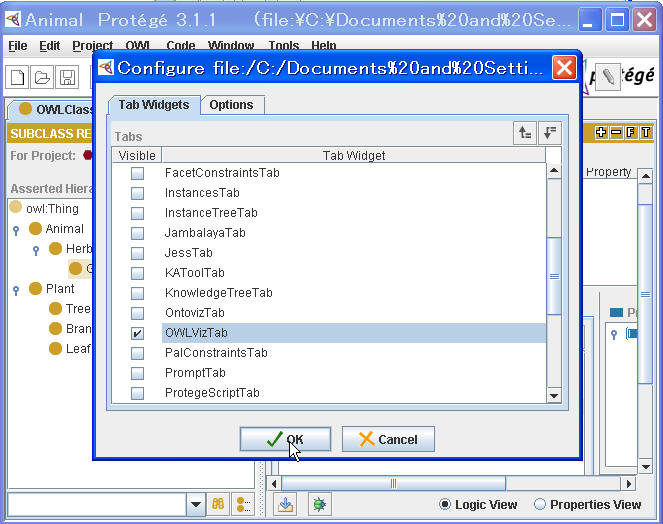Click the binoculars search icon
Viewport: 663px width, 524px height.
[219, 505]
